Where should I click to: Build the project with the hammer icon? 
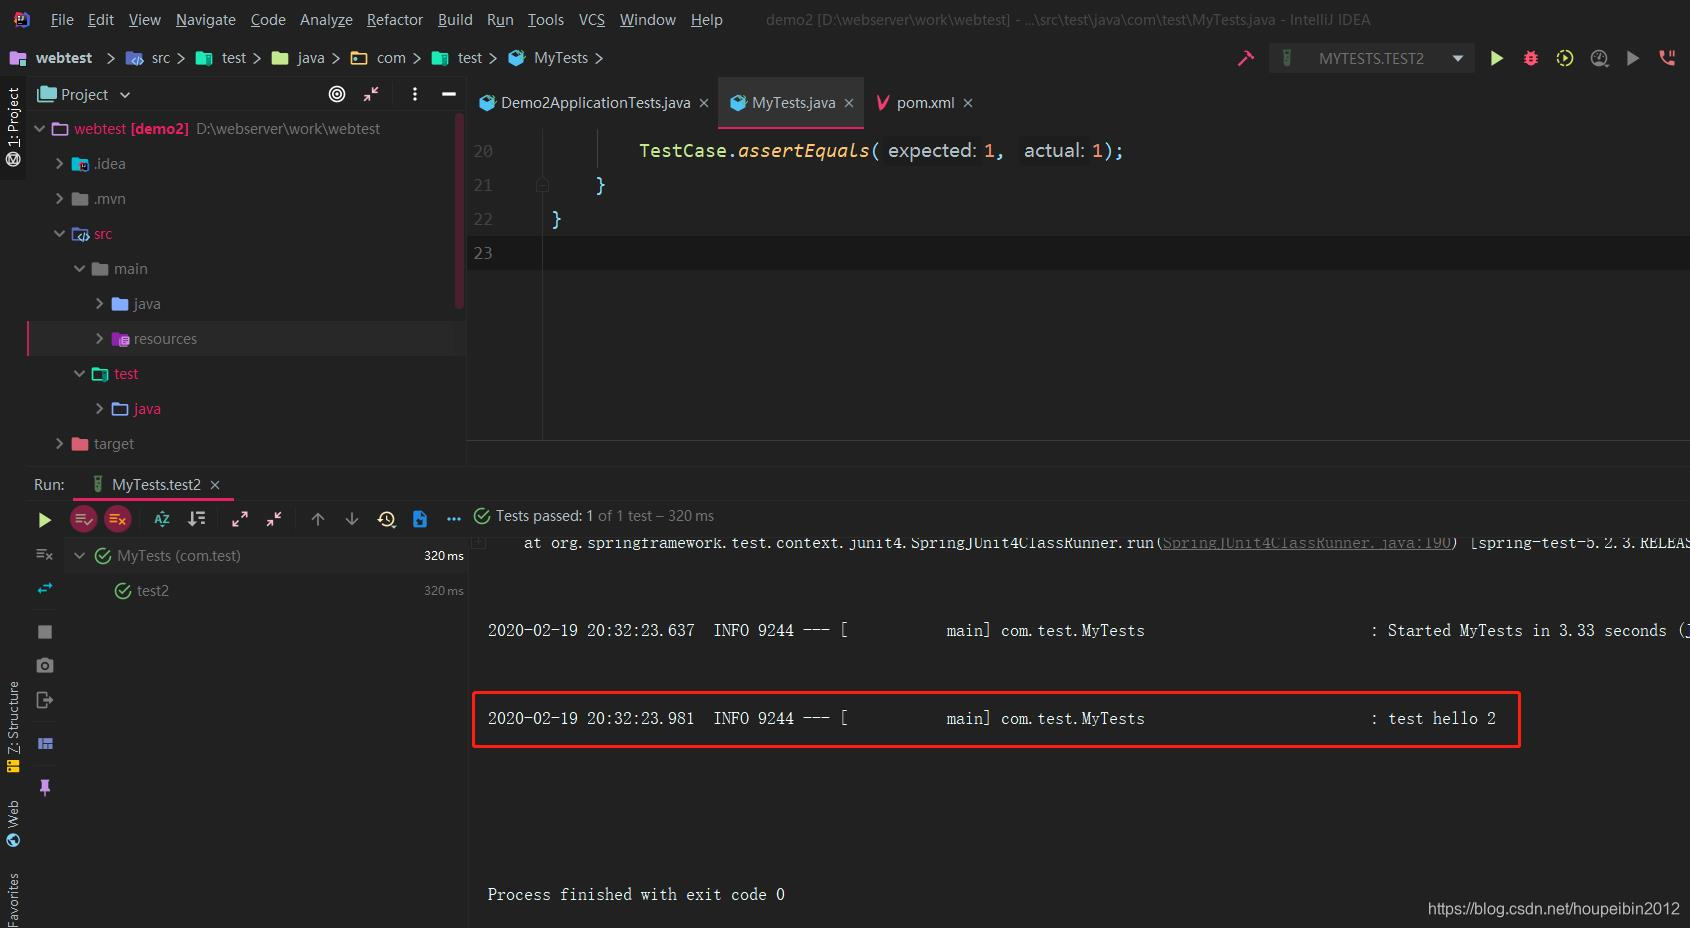pos(1246,58)
